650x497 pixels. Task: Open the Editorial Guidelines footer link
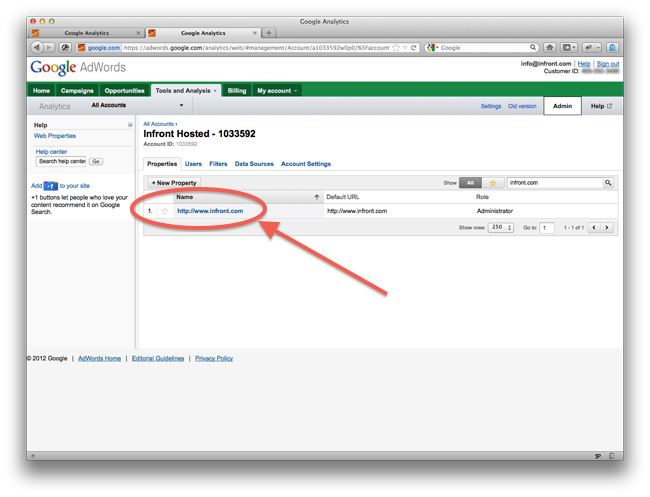click(158, 359)
